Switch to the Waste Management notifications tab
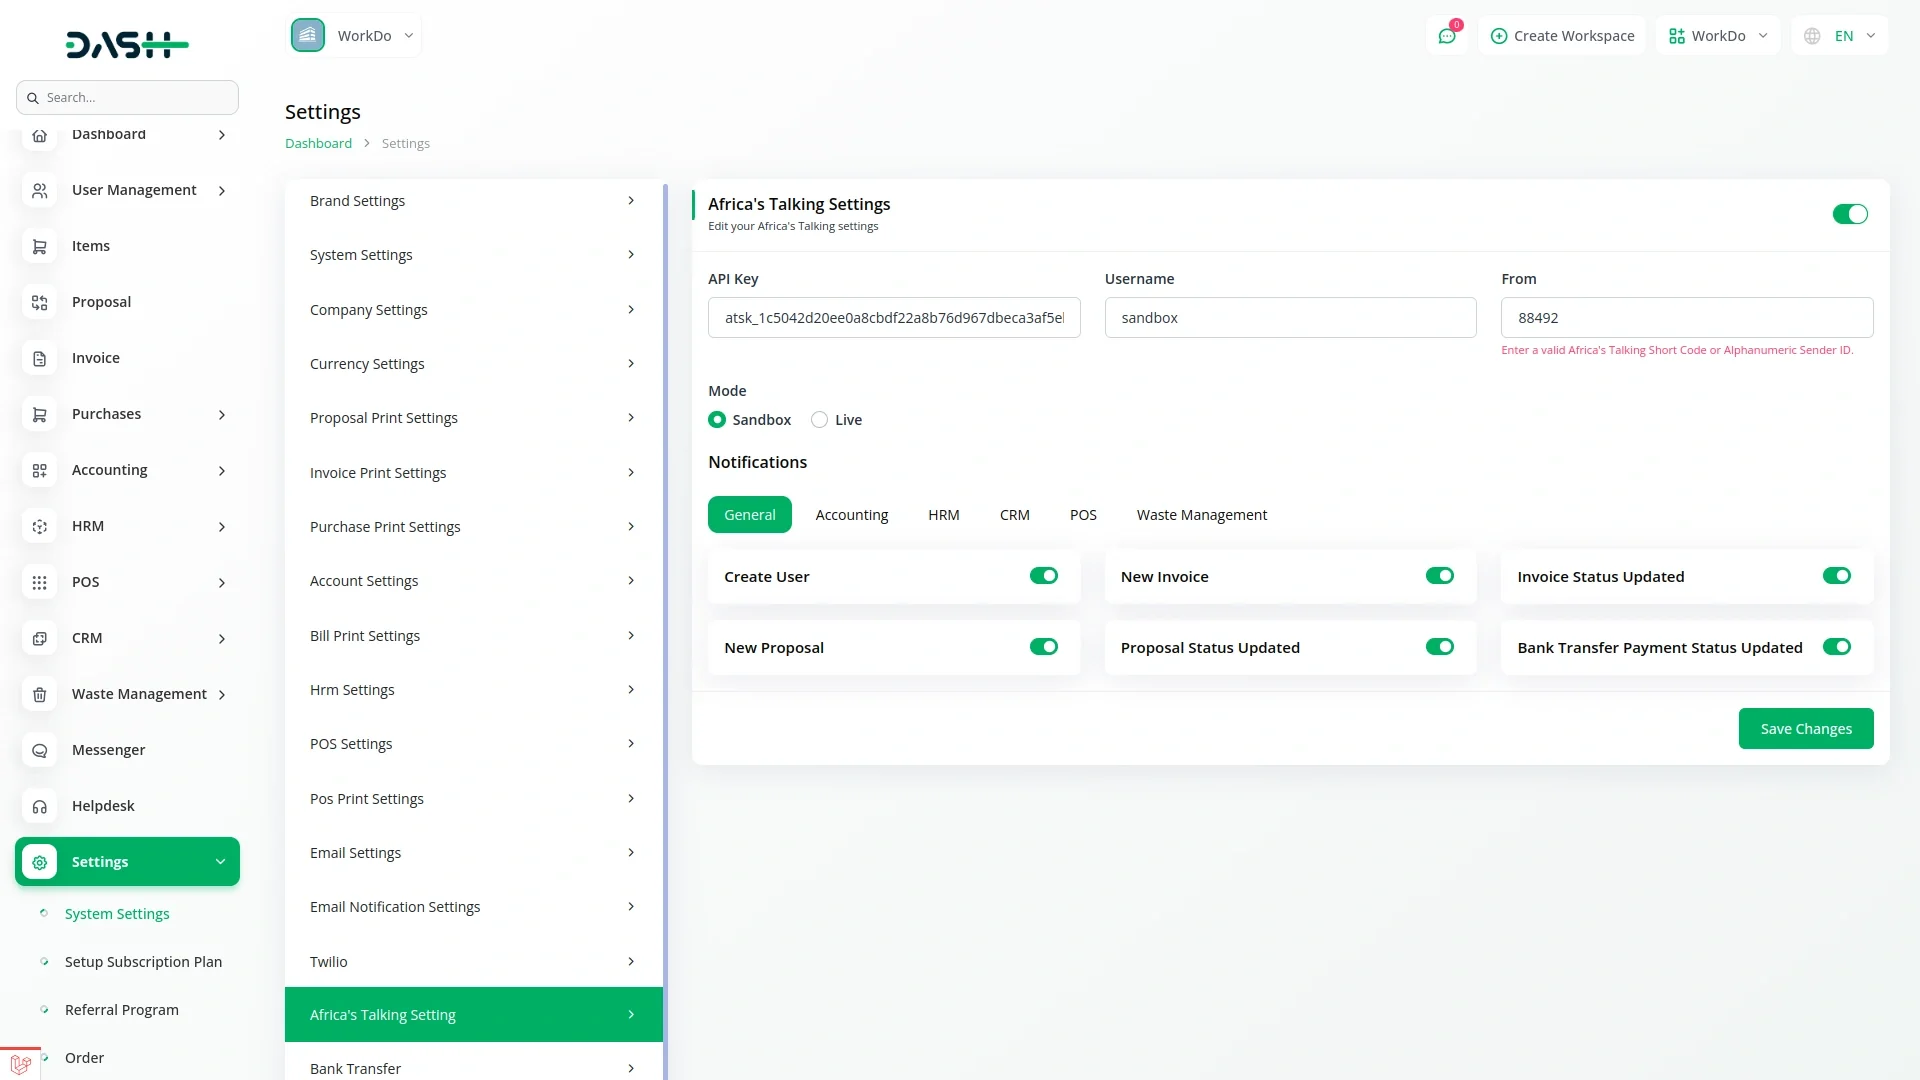Screen dimensions: 1920x1080 point(1201,515)
